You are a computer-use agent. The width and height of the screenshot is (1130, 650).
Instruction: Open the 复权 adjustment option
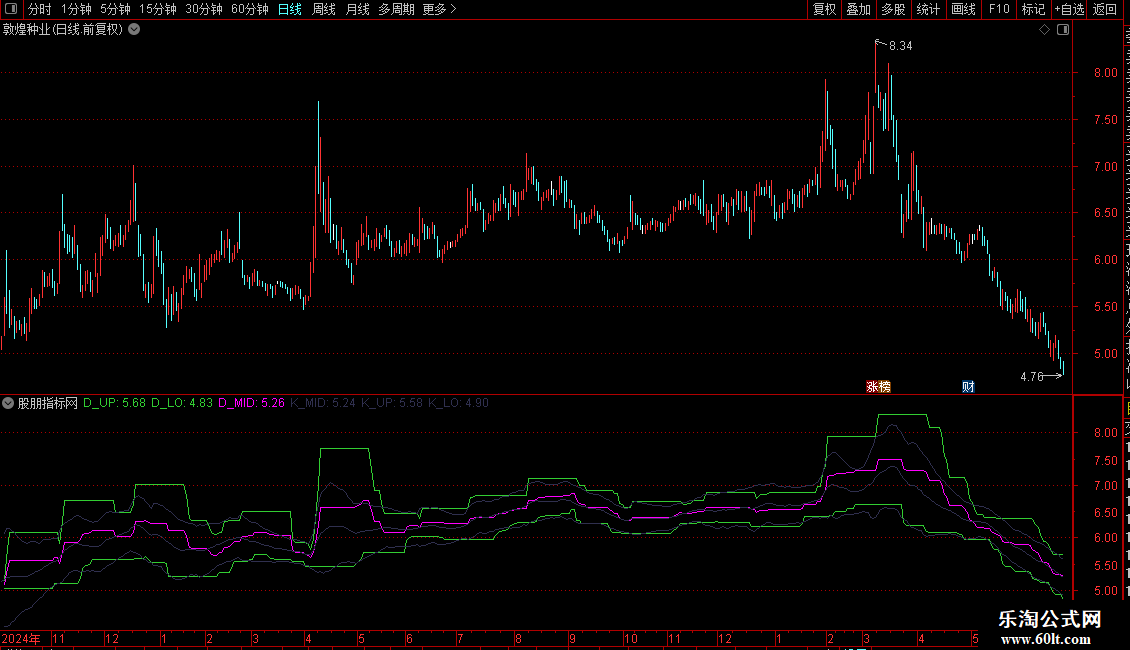(824, 9)
